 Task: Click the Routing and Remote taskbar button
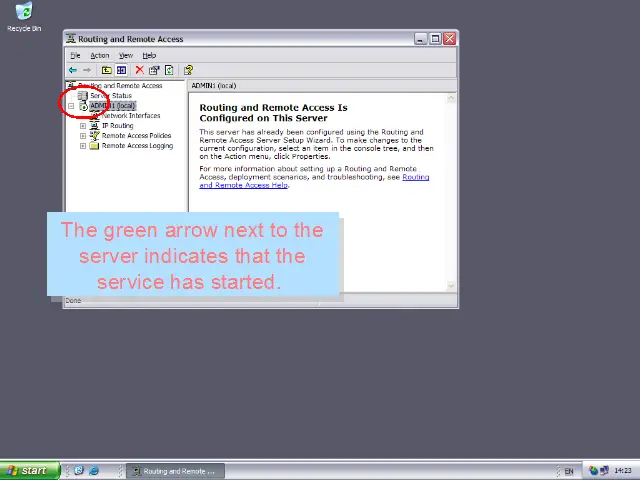173,471
